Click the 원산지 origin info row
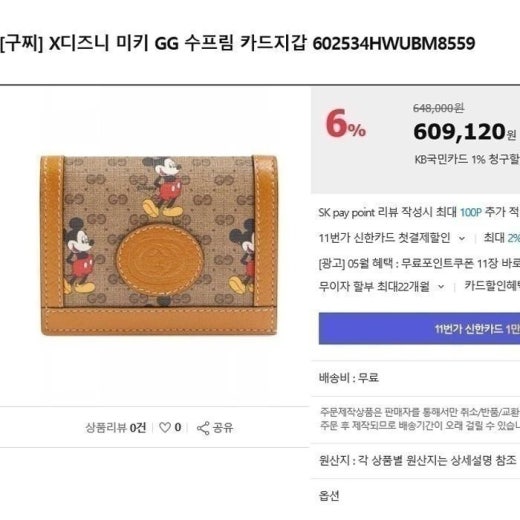Image resolution: width=520 pixels, height=520 pixels. point(418,461)
